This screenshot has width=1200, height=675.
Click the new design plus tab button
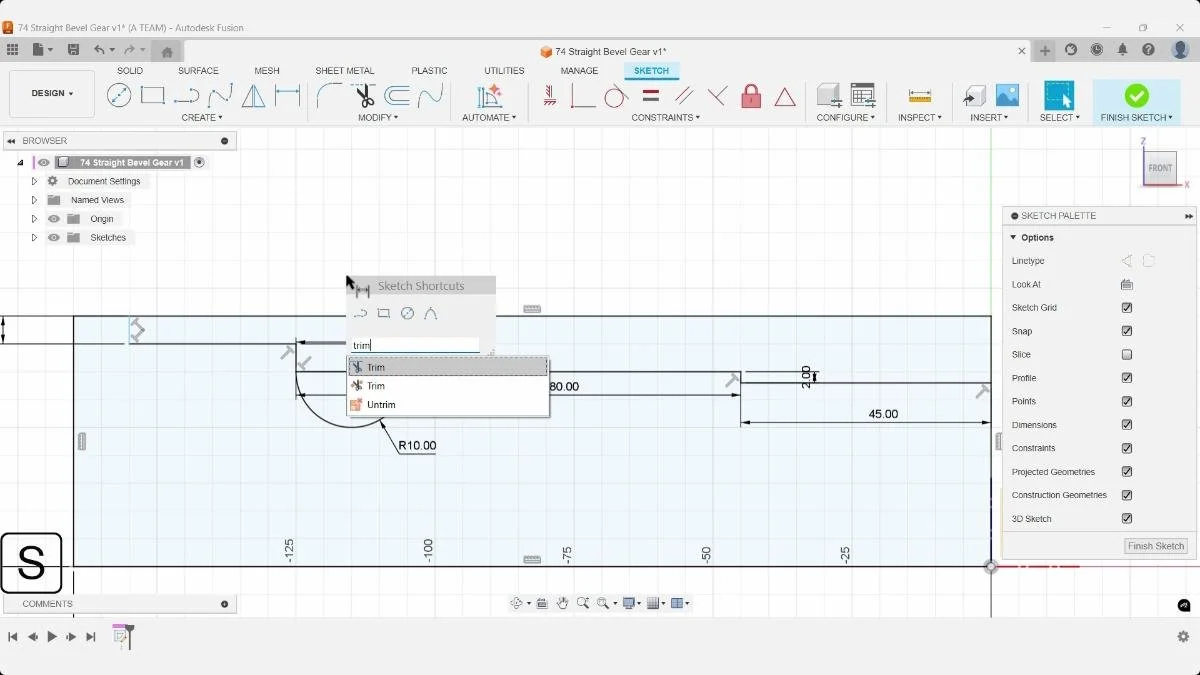(x=1045, y=51)
